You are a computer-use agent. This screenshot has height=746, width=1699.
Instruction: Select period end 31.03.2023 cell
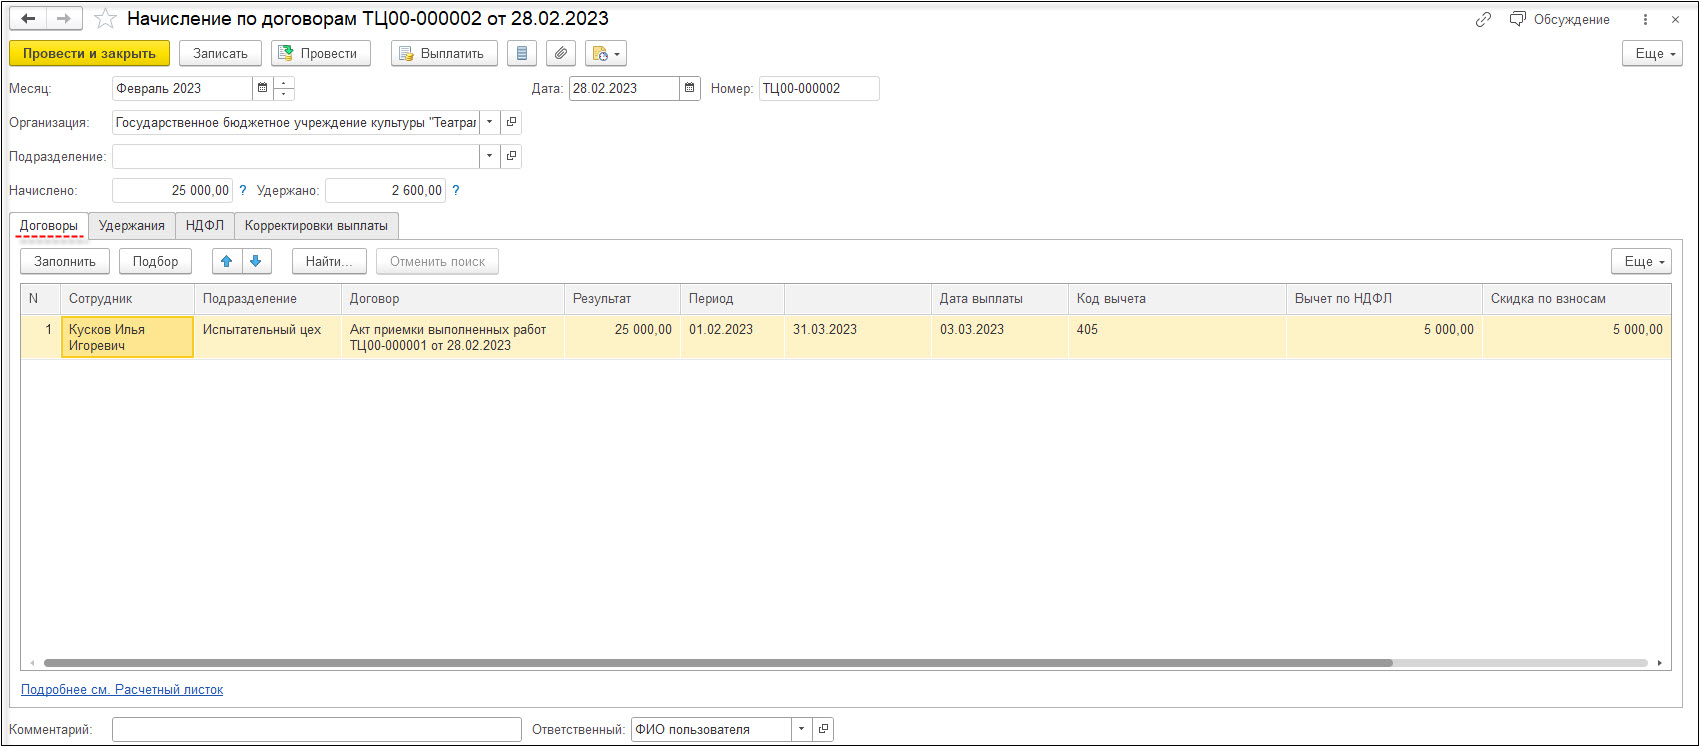(x=858, y=337)
